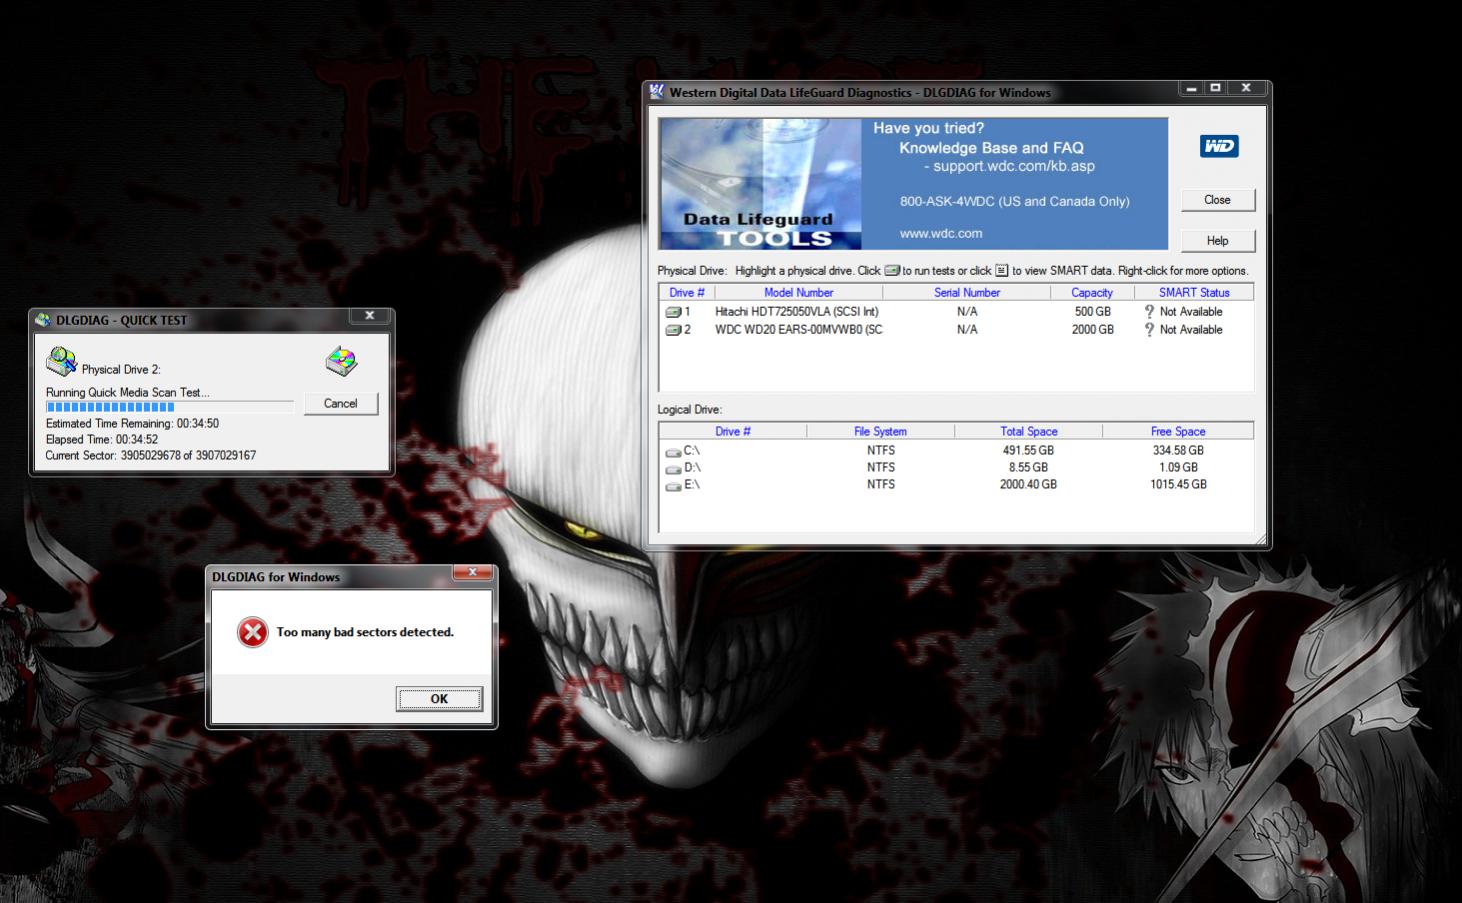Sort logical drives by Free Space header
This screenshot has height=903, width=1462.
1178,432
